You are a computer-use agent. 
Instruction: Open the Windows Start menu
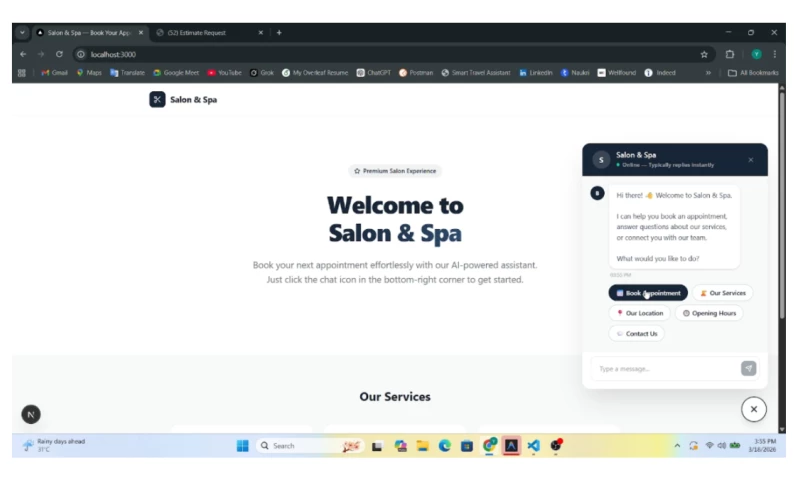pos(242,446)
